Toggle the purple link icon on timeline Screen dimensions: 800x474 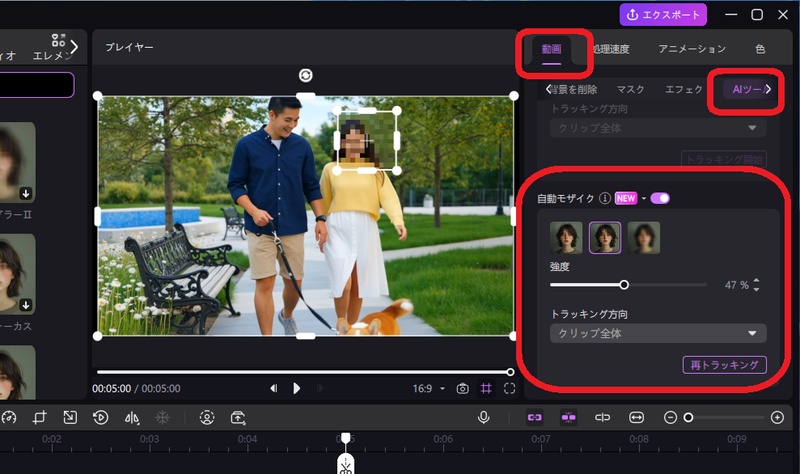tap(535, 417)
